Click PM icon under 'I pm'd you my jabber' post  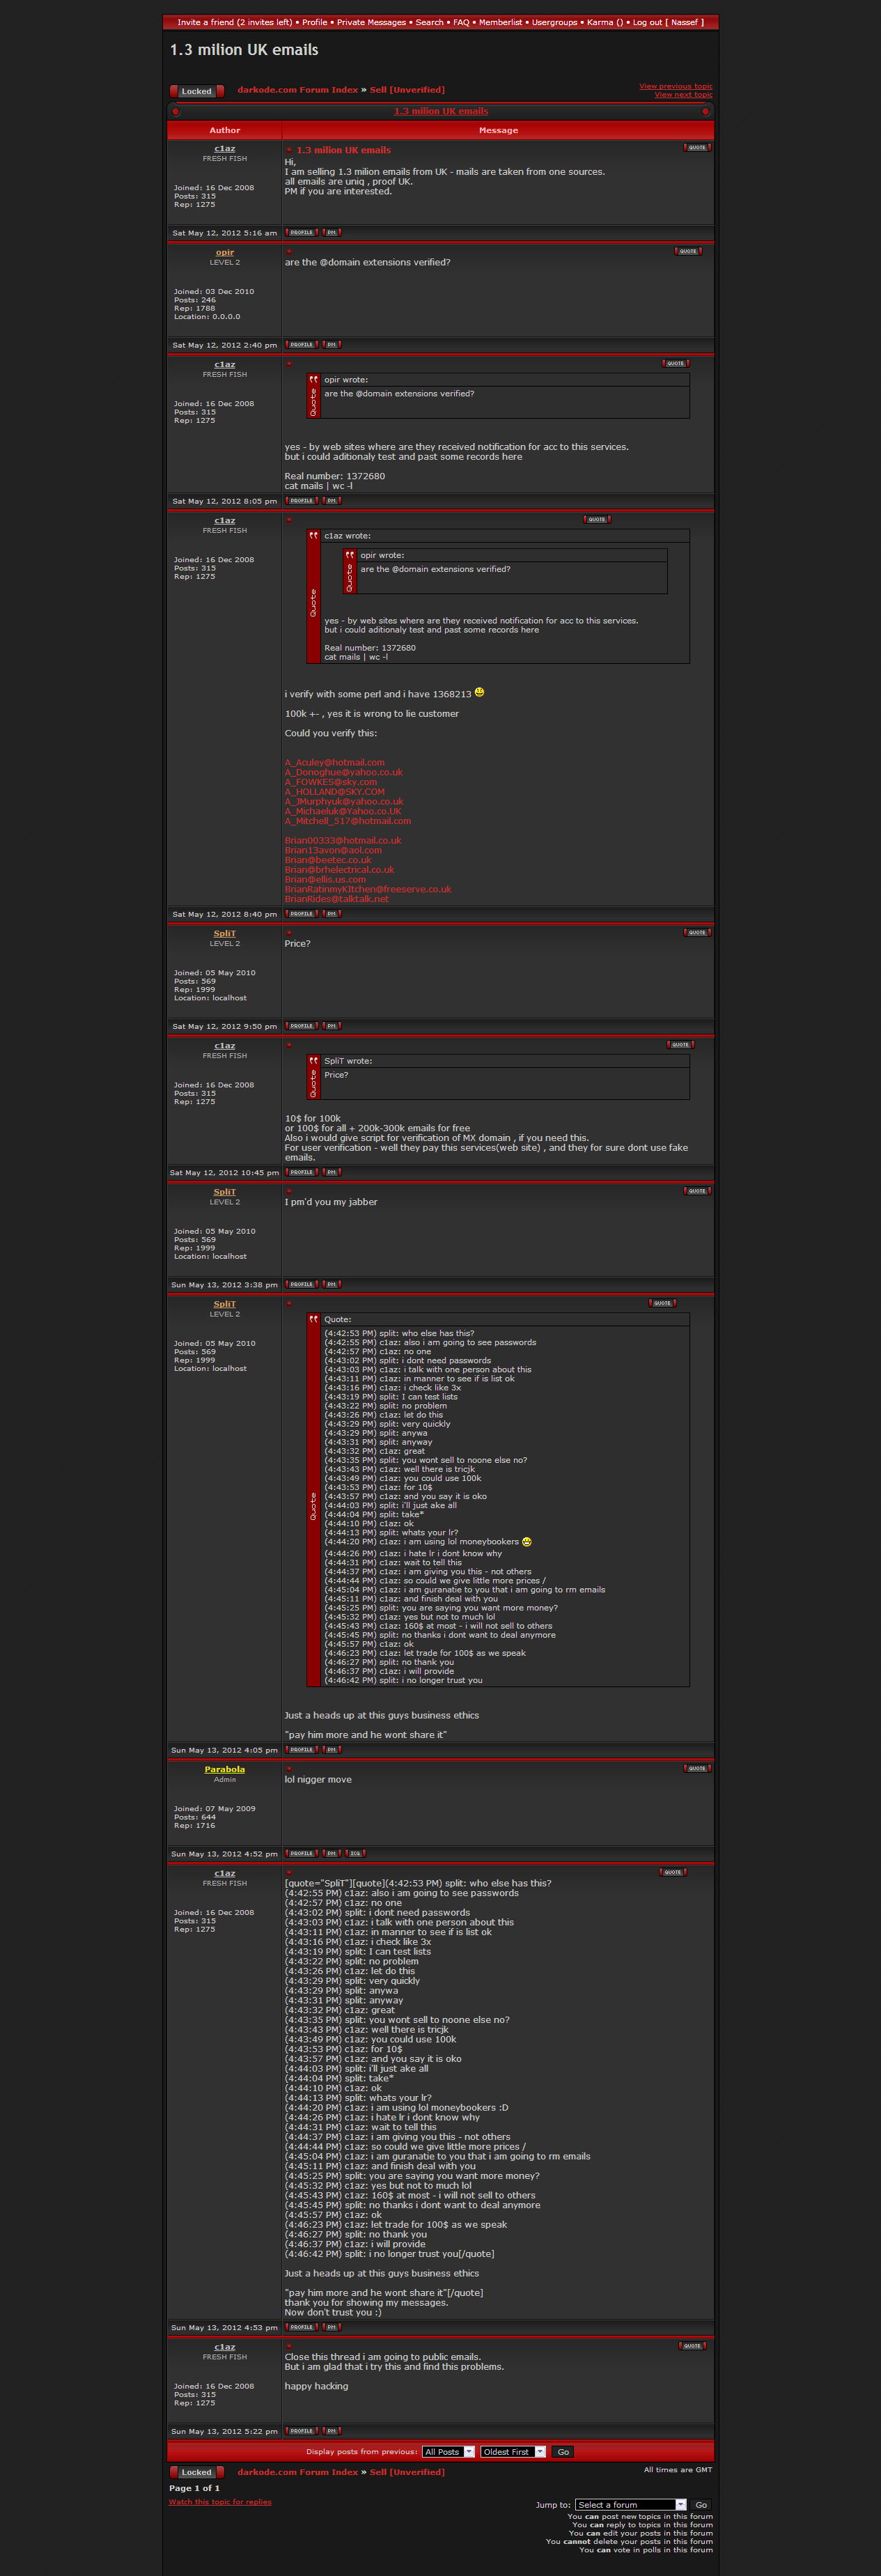332,1284
